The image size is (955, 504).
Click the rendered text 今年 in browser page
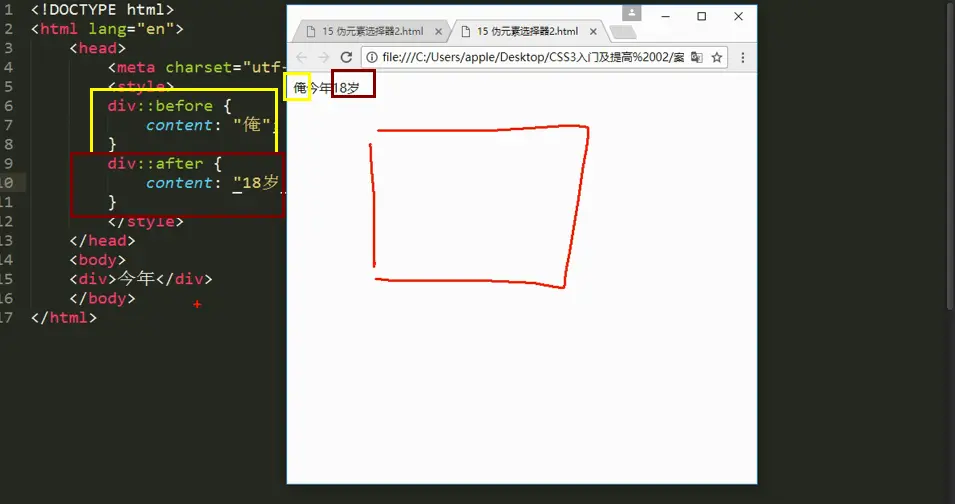coord(320,88)
